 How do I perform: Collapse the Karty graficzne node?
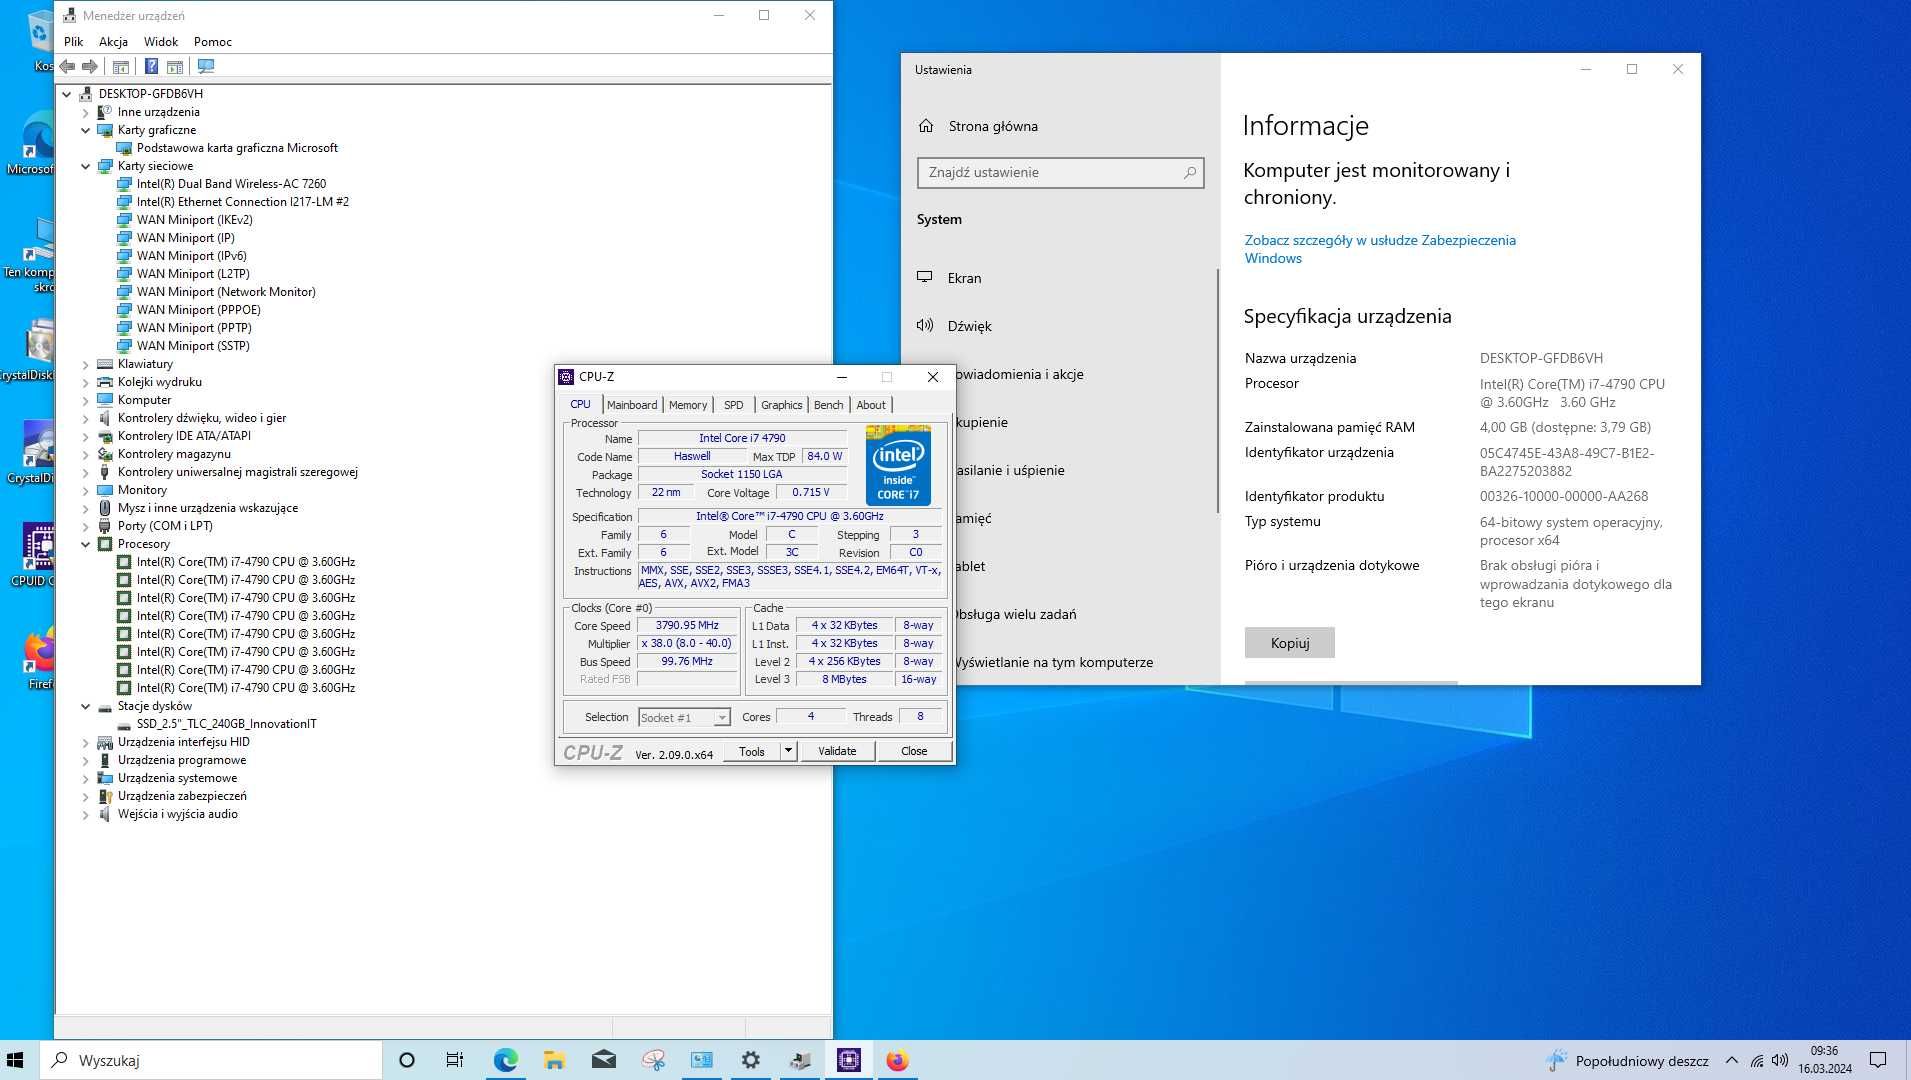click(86, 130)
